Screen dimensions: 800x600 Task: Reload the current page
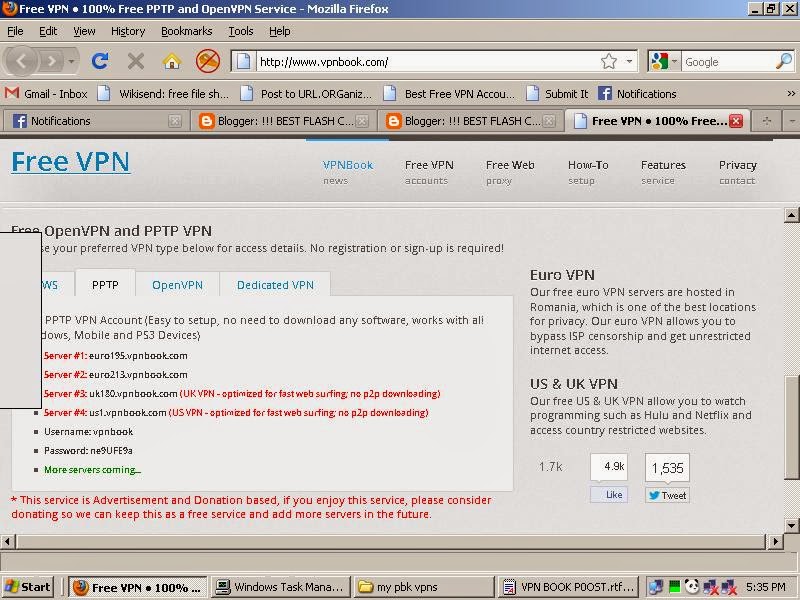pos(100,62)
